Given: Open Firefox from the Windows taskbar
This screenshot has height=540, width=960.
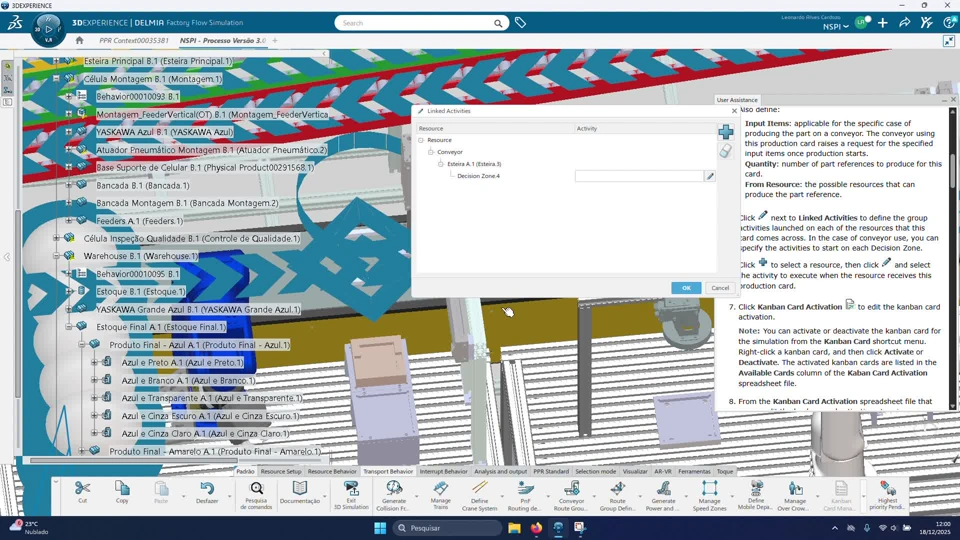Looking at the screenshot, I should (537, 528).
